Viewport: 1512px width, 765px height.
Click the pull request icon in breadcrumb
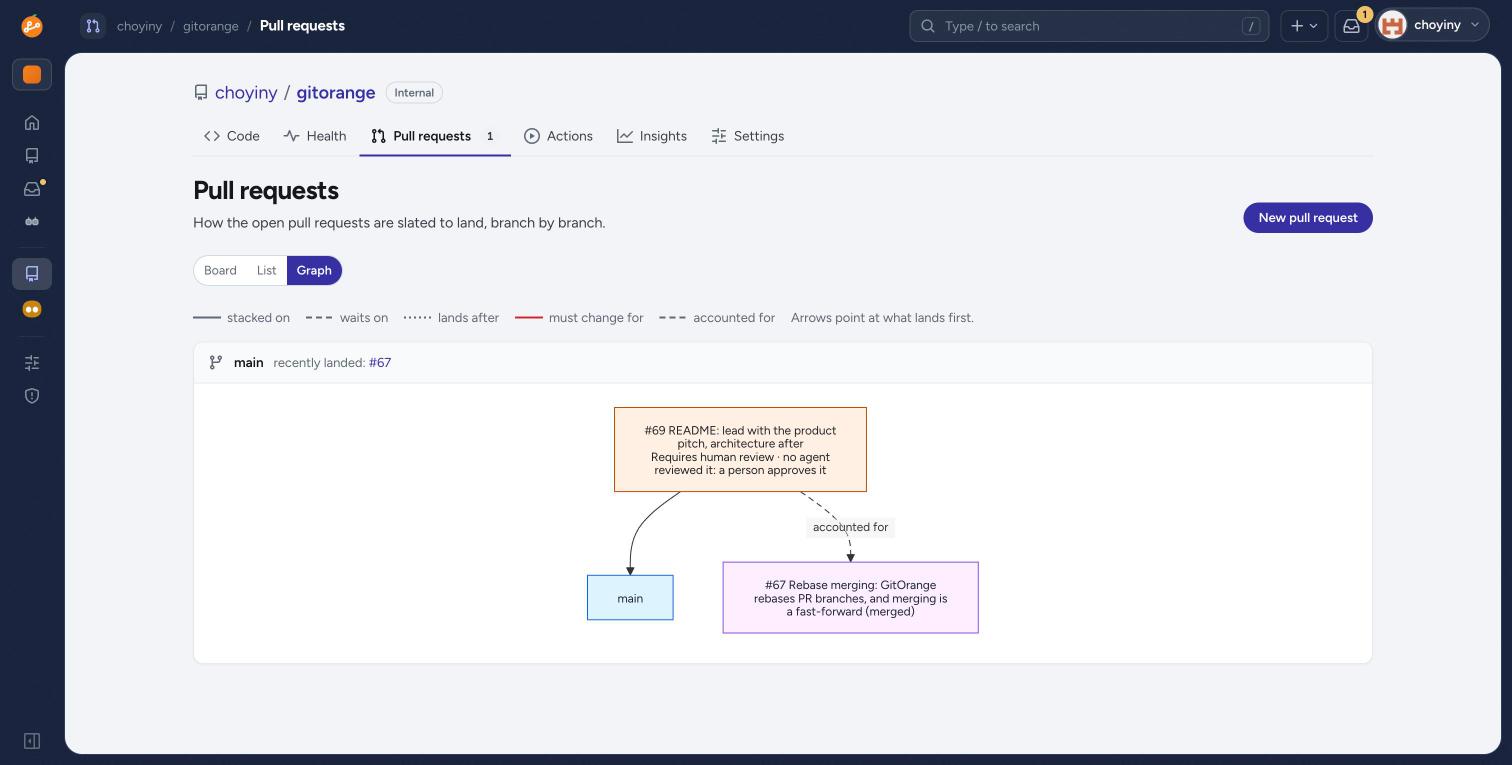[x=93, y=26]
